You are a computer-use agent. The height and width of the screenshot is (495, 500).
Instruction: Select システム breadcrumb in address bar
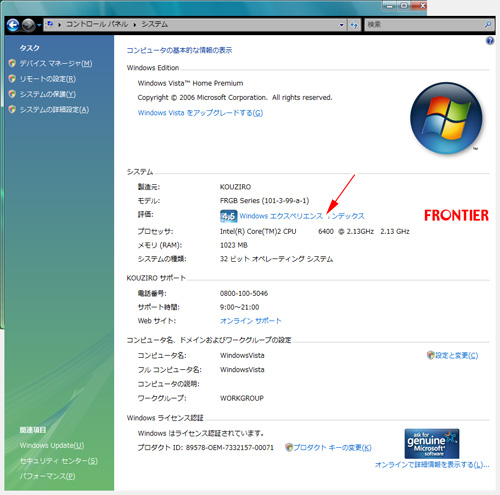pyautogui.click(x=155, y=24)
